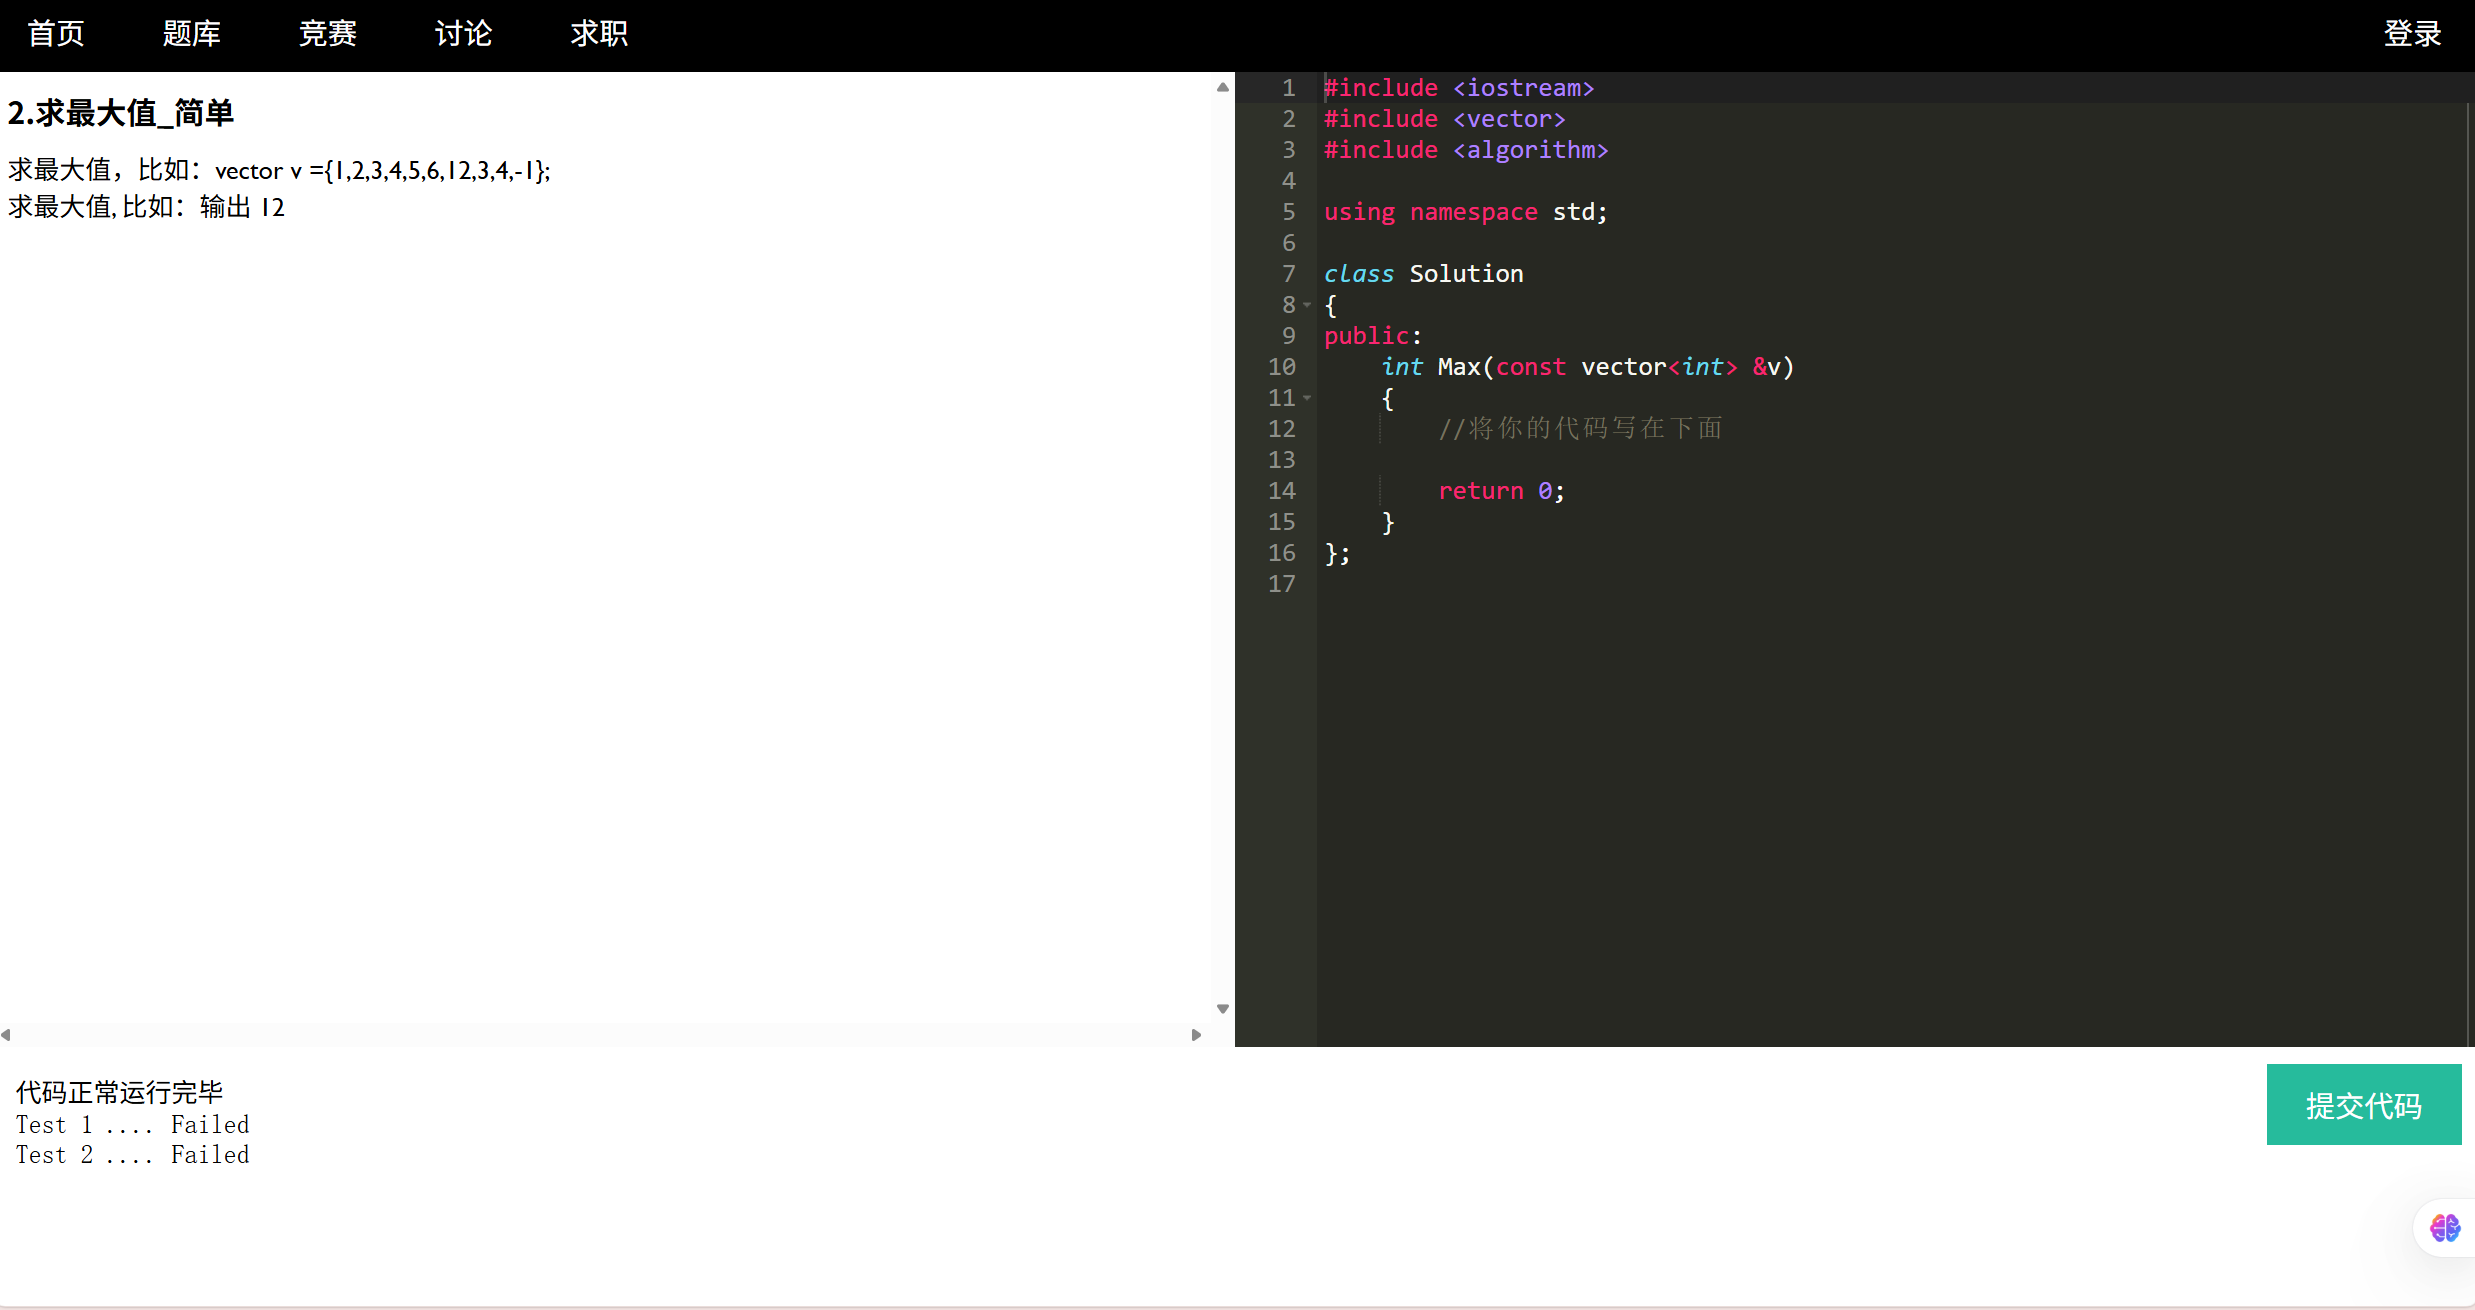Open 题库 problem bank menu item
Viewport: 2475px width, 1310px height.
(x=192, y=34)
